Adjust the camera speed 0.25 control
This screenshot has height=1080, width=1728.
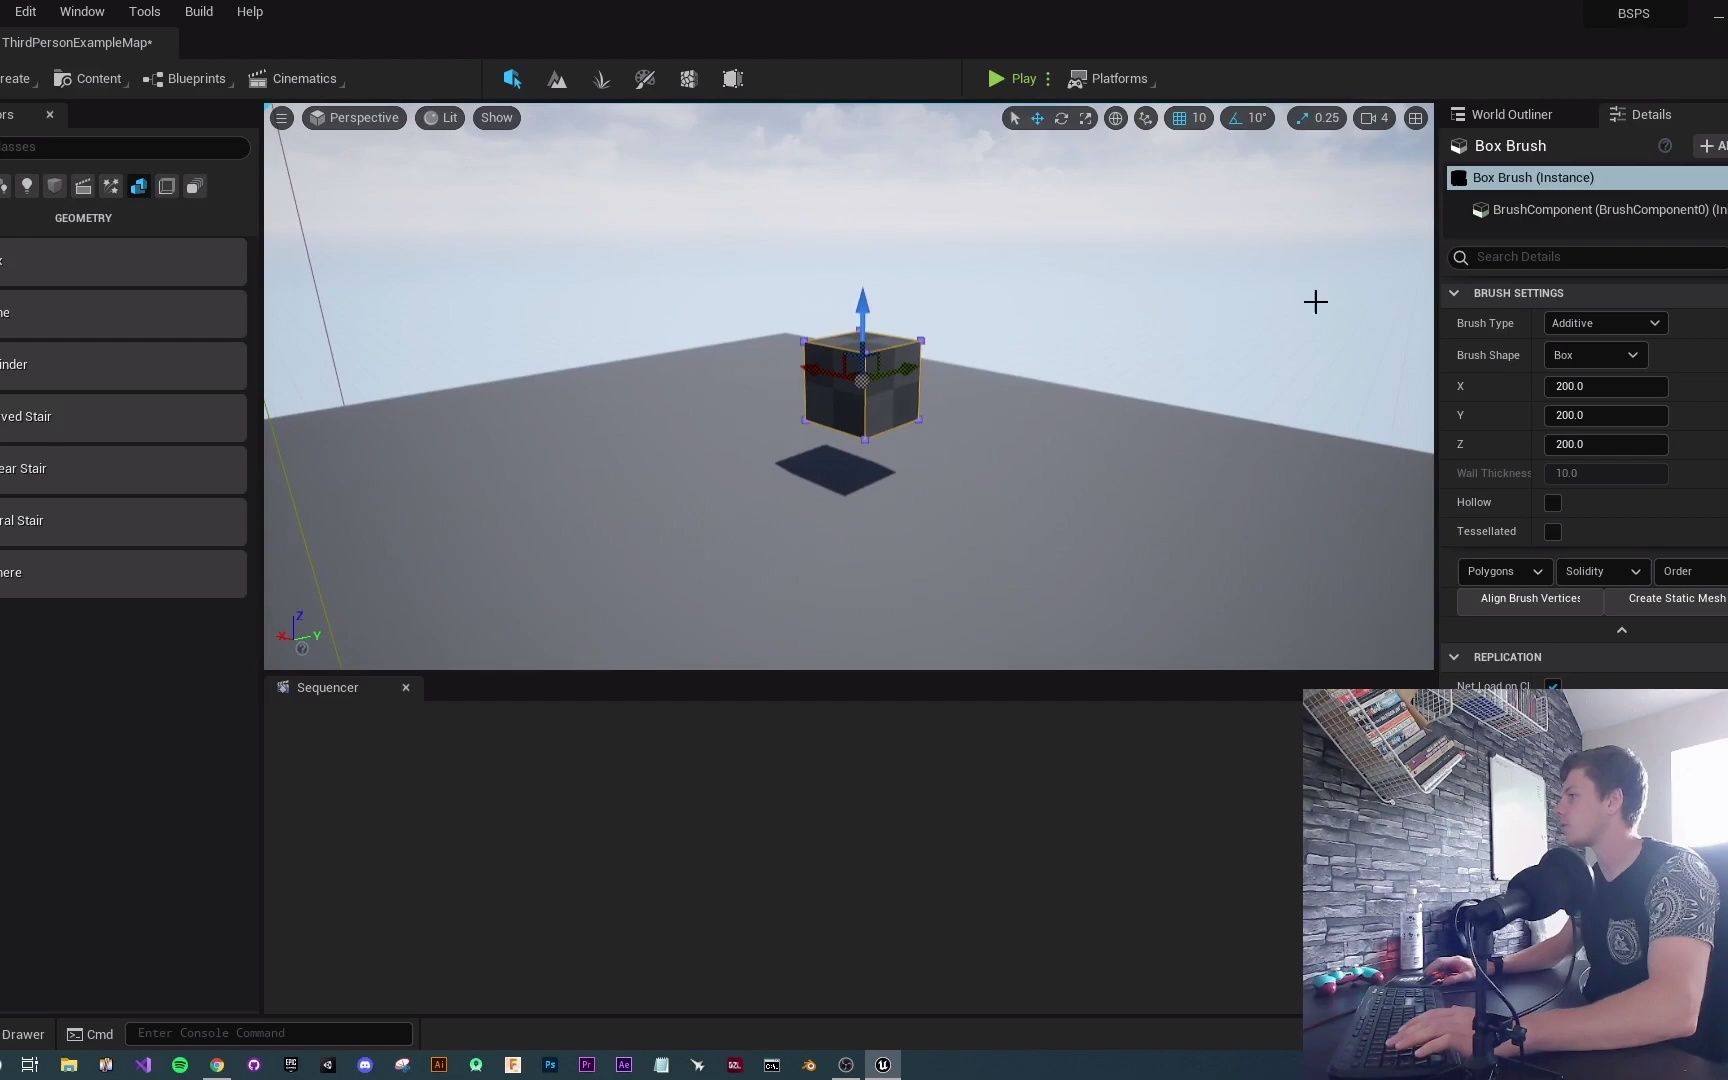(x=1316, y=118)
